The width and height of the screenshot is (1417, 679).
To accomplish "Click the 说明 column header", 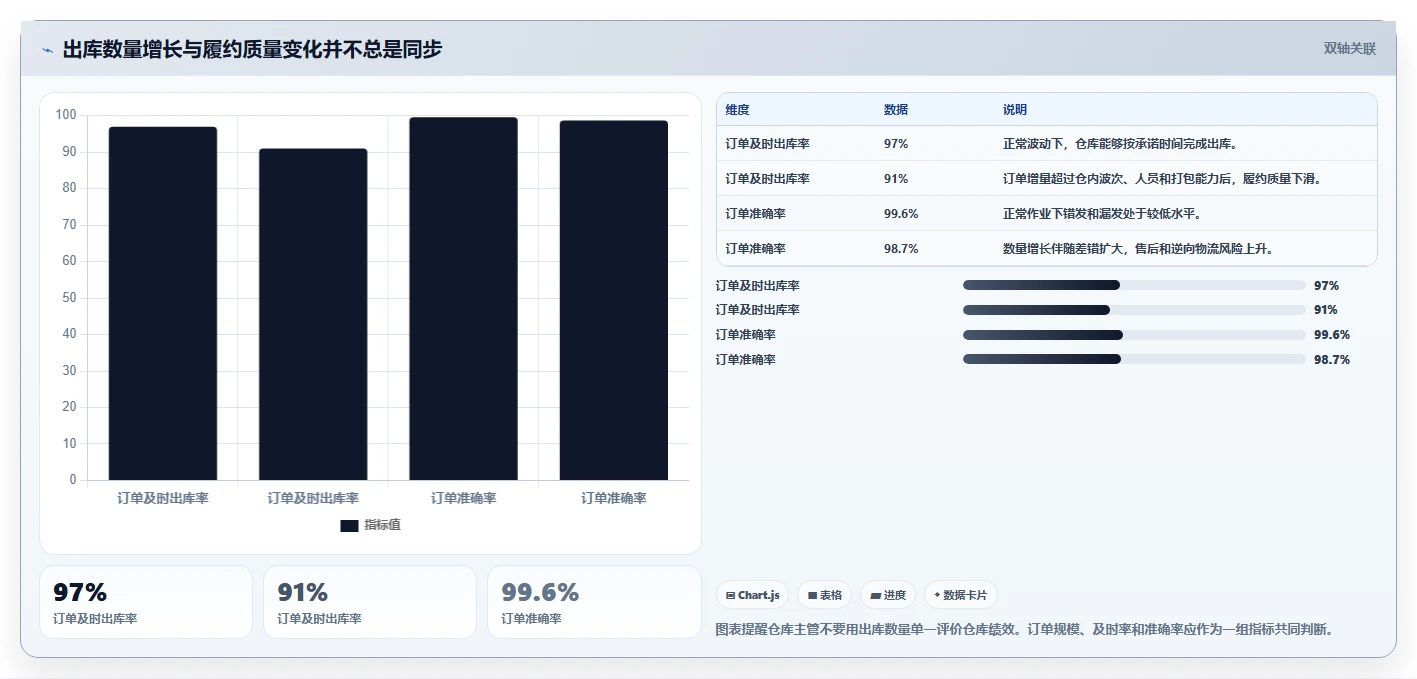I will click(1015, 110).
